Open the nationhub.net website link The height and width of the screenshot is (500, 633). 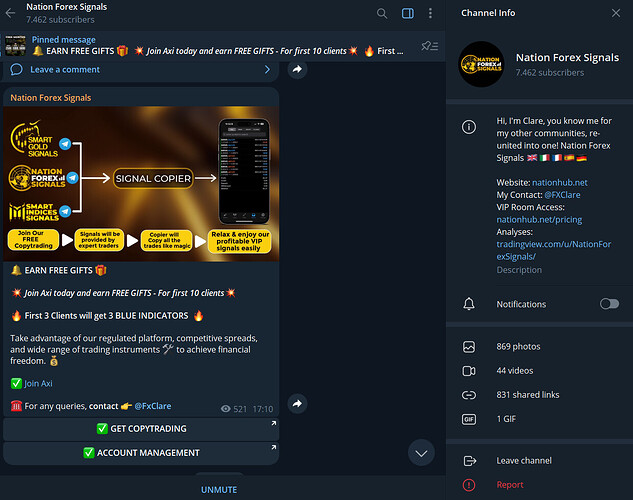click(560, 182)
